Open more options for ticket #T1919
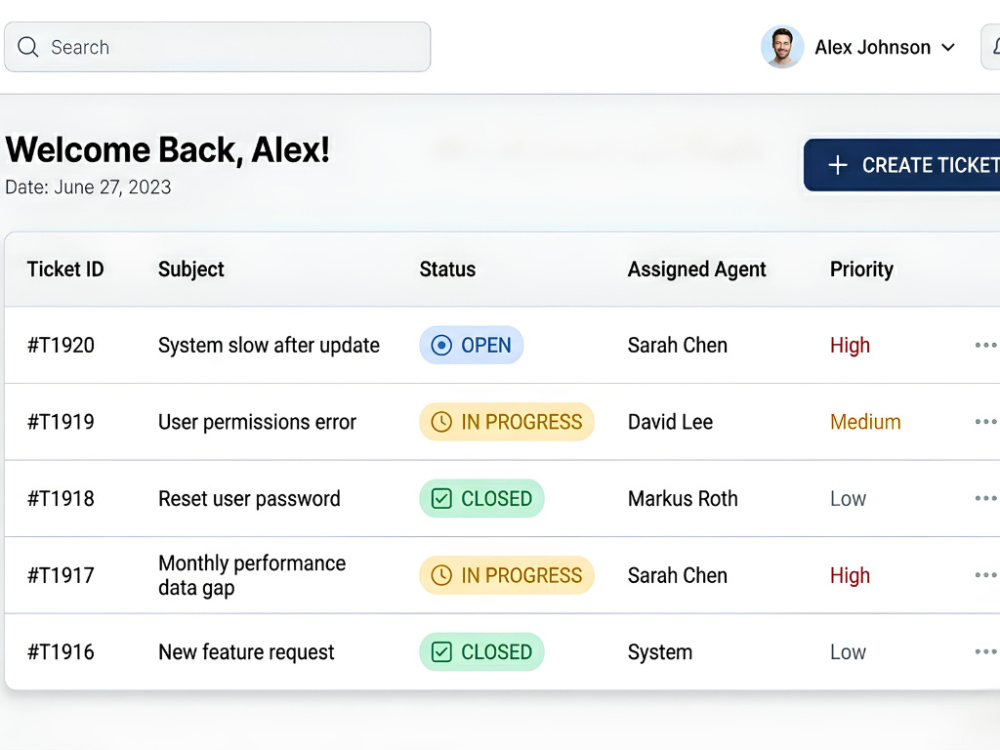Image resolution: width=1000 pixels, height=750 pixels. point(986,422)
